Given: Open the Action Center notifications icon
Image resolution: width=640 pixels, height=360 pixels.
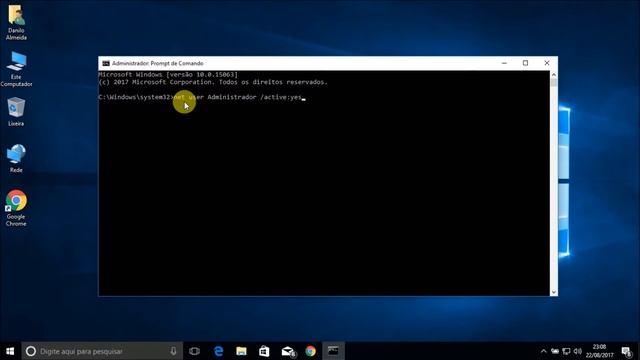Looking at the screenshot, I should point(627,351).
